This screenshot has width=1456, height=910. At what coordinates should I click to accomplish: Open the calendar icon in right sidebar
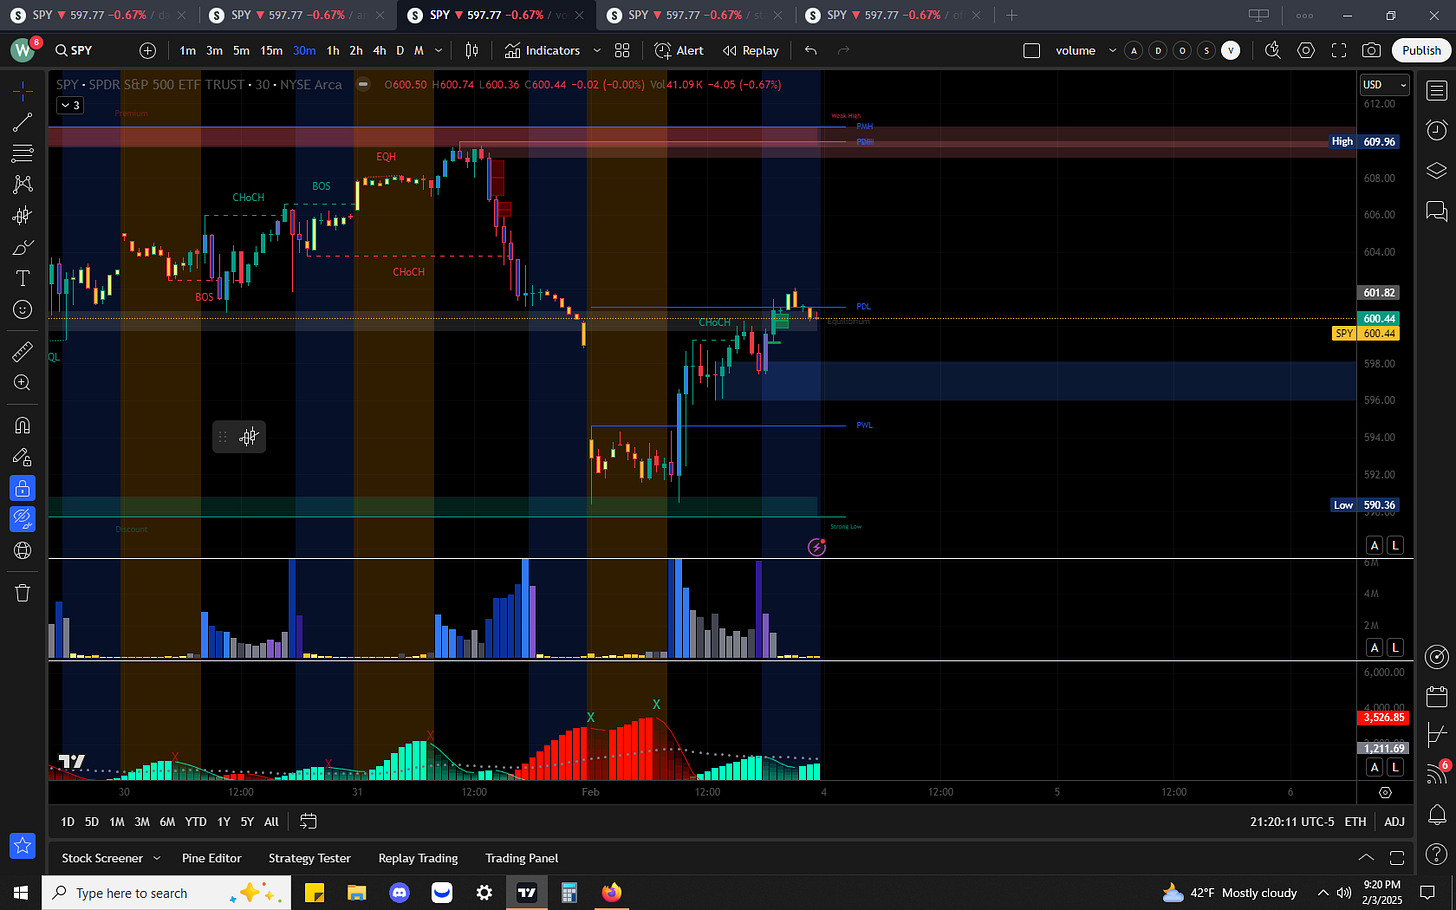coord(1437,695)
